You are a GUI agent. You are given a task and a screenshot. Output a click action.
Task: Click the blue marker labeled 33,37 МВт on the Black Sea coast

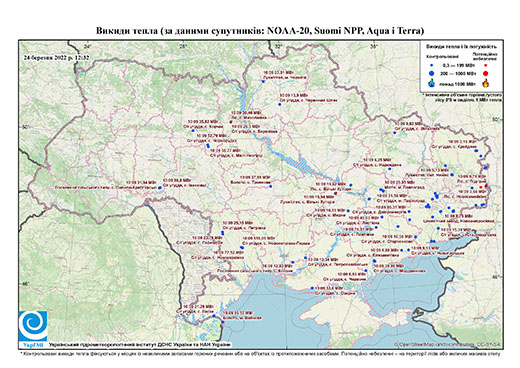coord(223,323)
